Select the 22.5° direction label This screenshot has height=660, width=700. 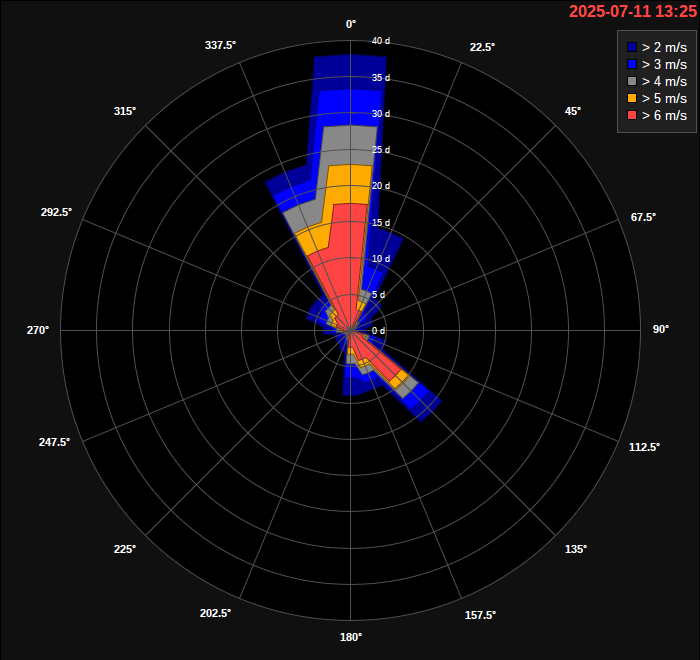click(482, 47)
